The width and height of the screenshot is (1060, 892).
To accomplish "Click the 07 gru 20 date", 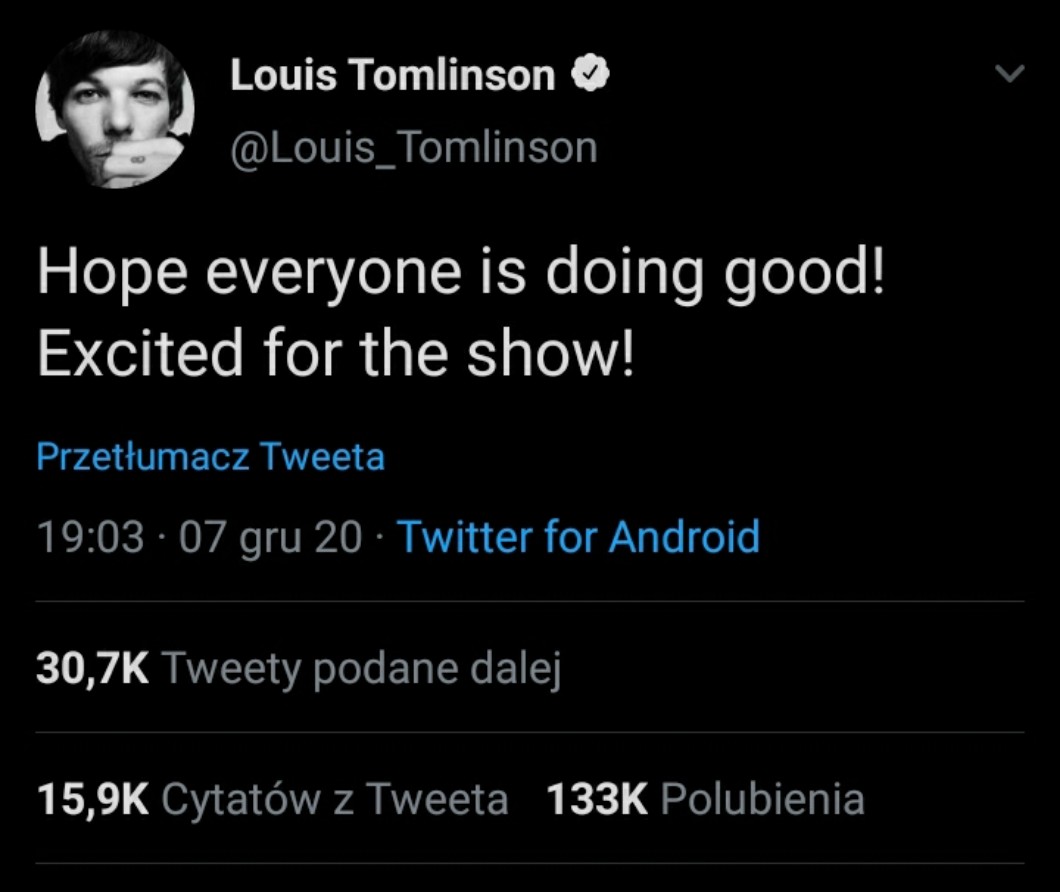I will (270, 538).
